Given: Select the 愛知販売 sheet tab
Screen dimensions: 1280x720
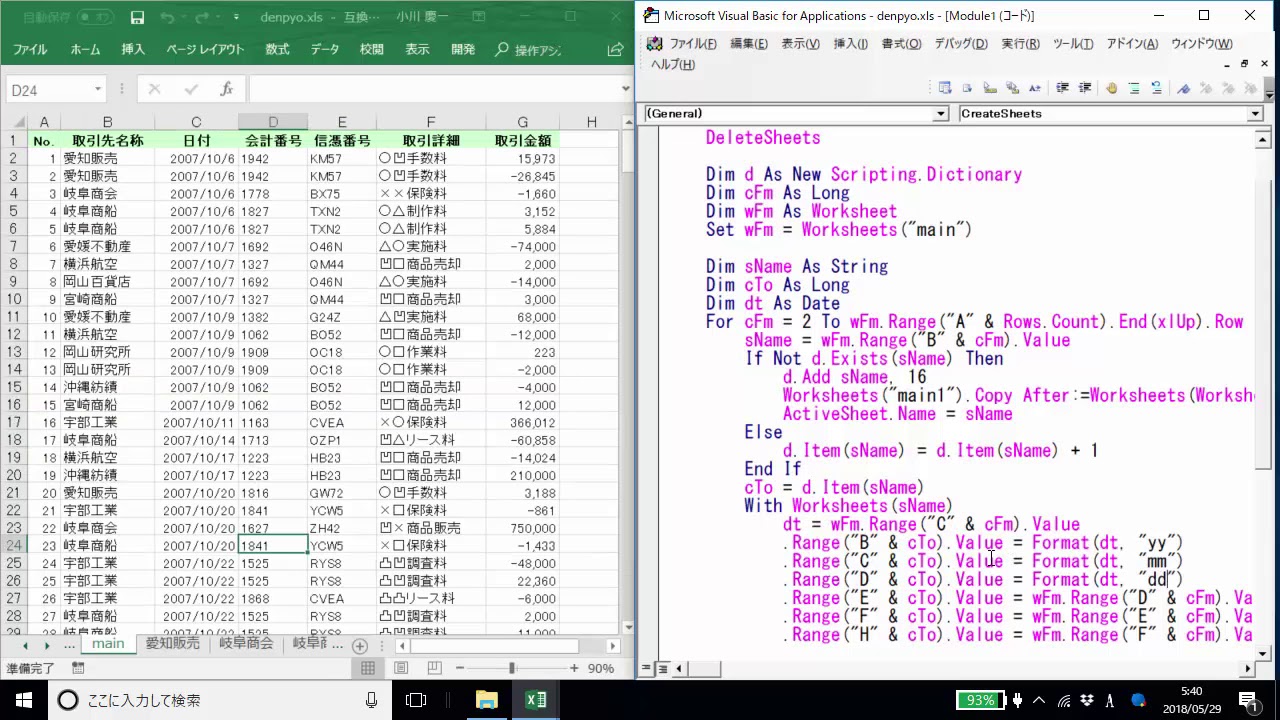Looking at the screenshot, I should coord(172,644).
